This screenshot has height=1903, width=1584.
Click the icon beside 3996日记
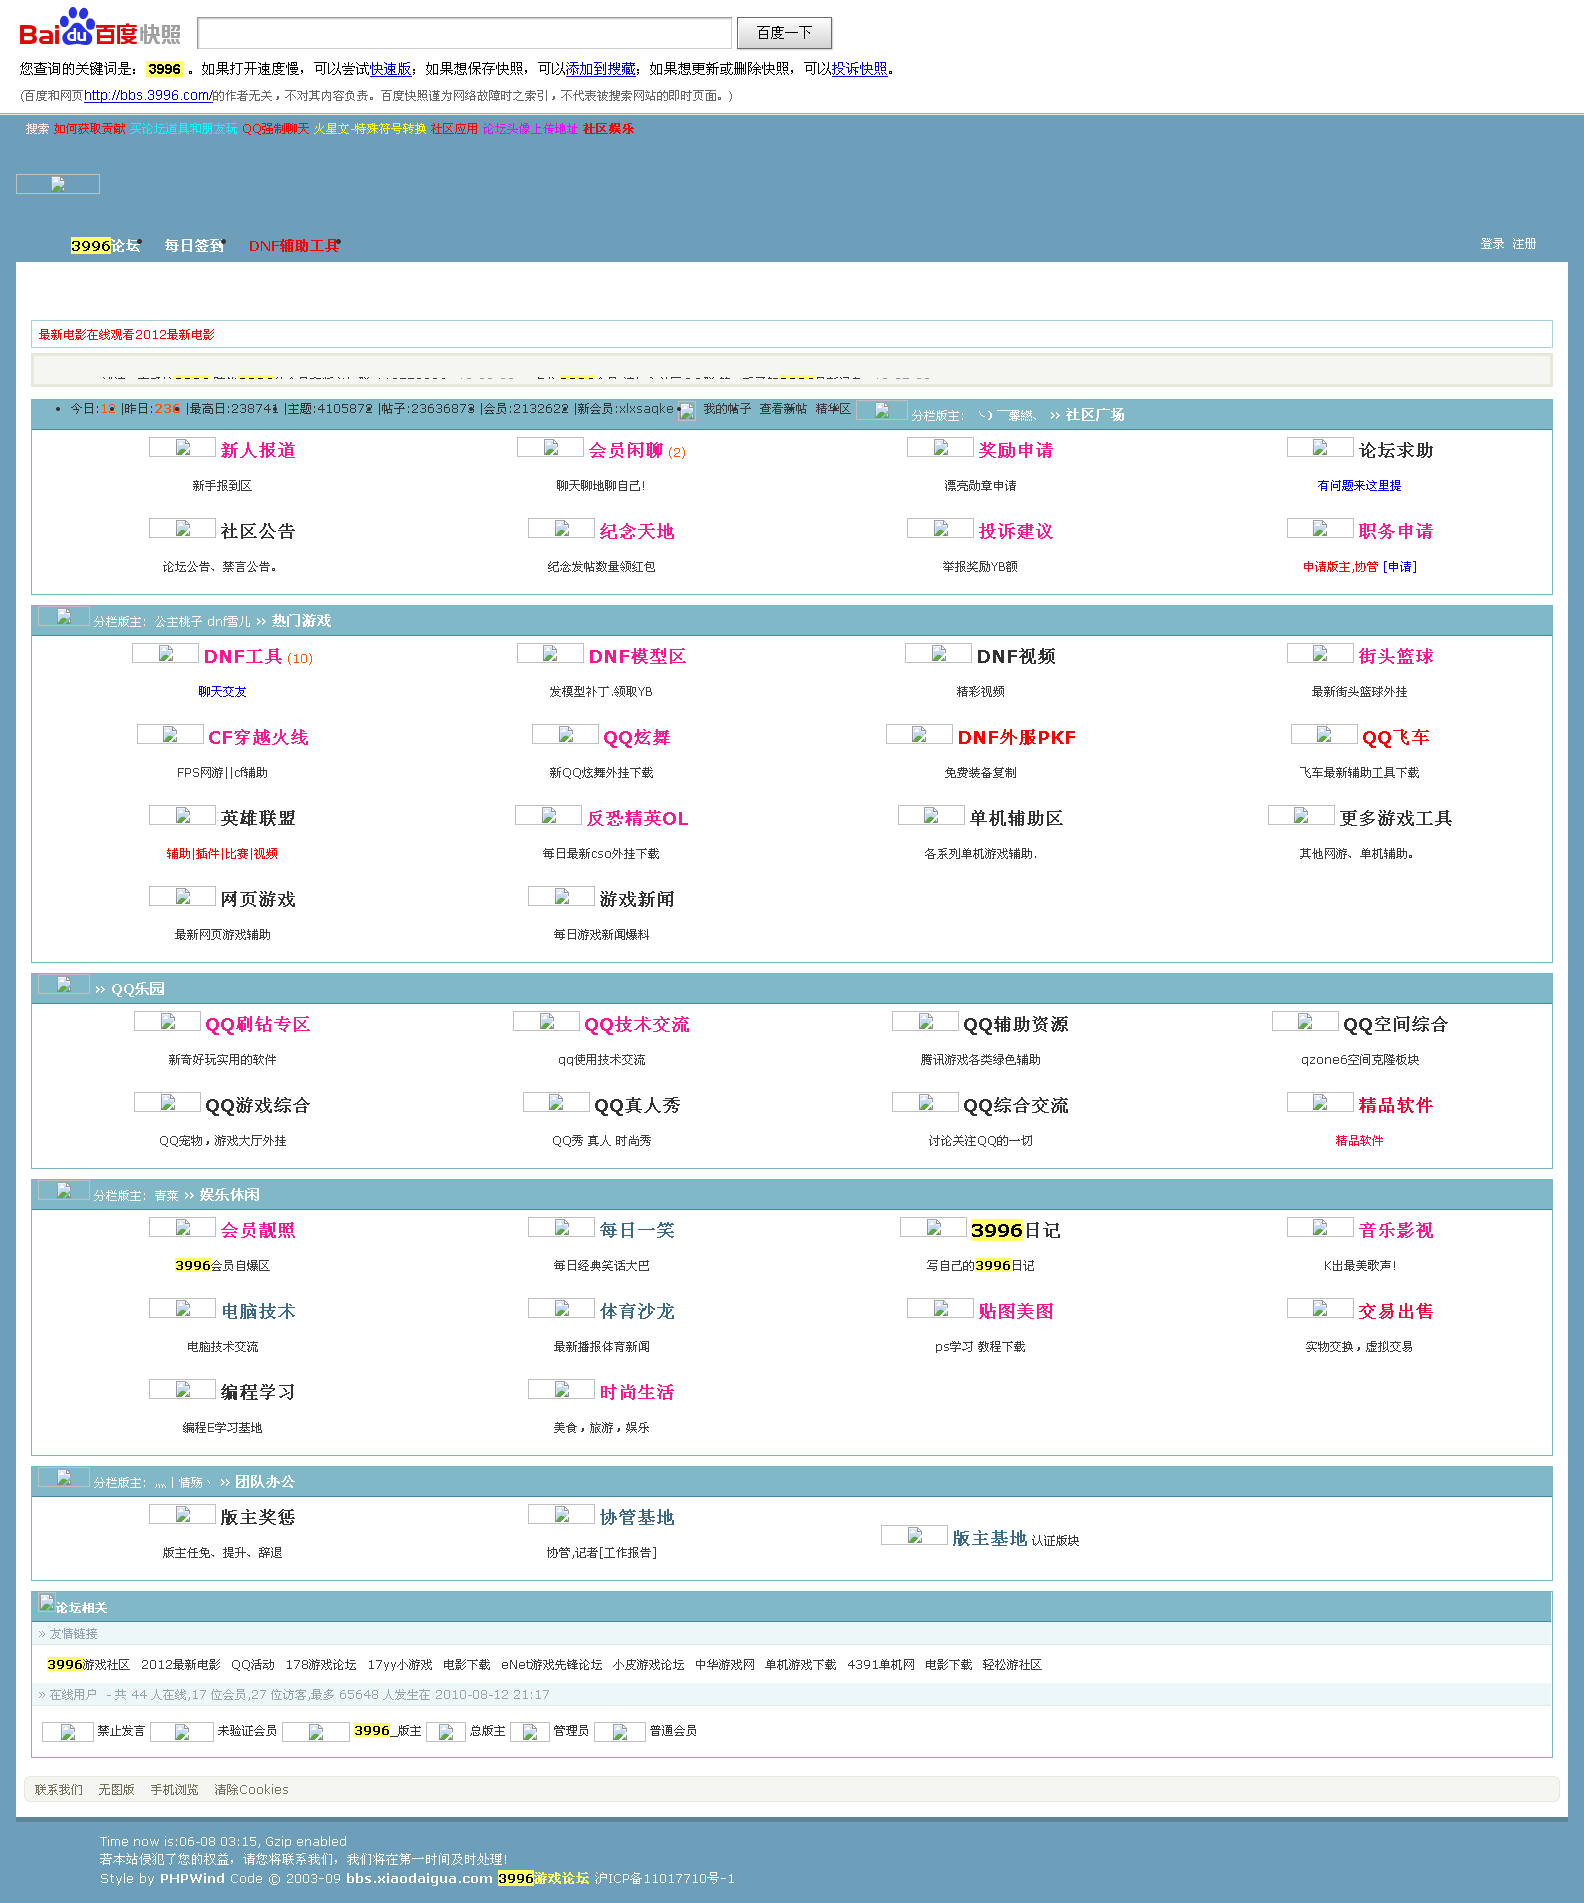[x=932, y=1228]
